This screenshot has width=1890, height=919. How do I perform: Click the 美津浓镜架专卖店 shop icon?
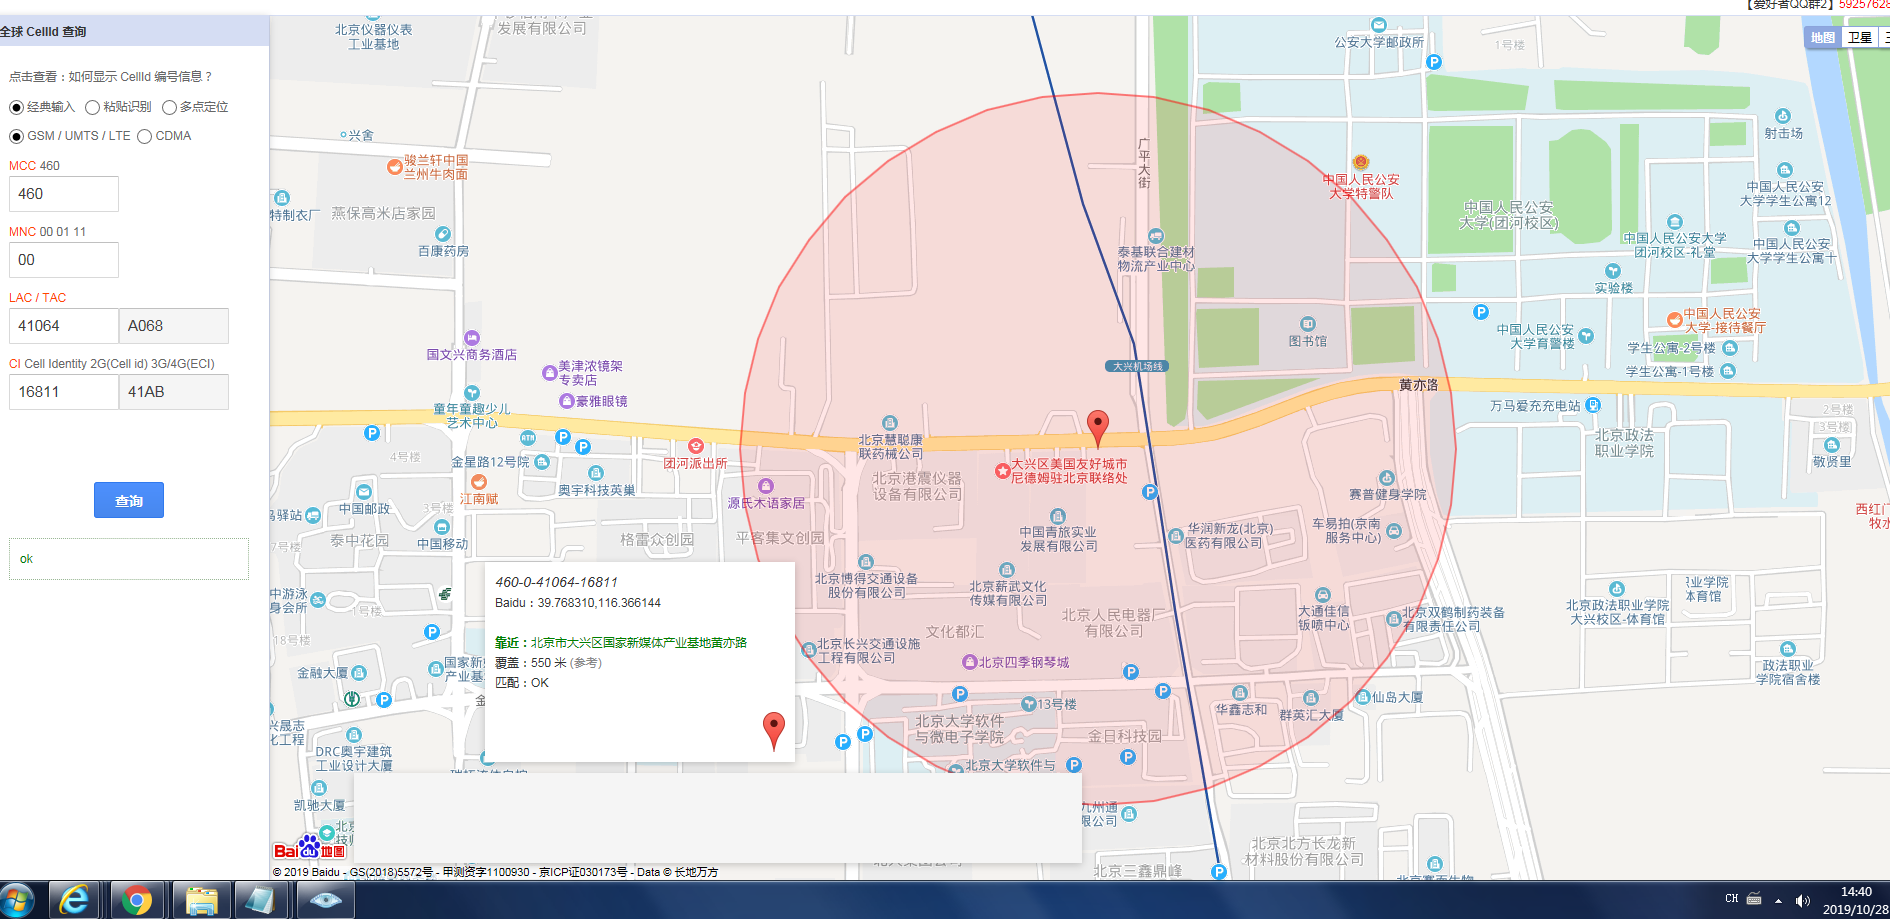(549, 373)
